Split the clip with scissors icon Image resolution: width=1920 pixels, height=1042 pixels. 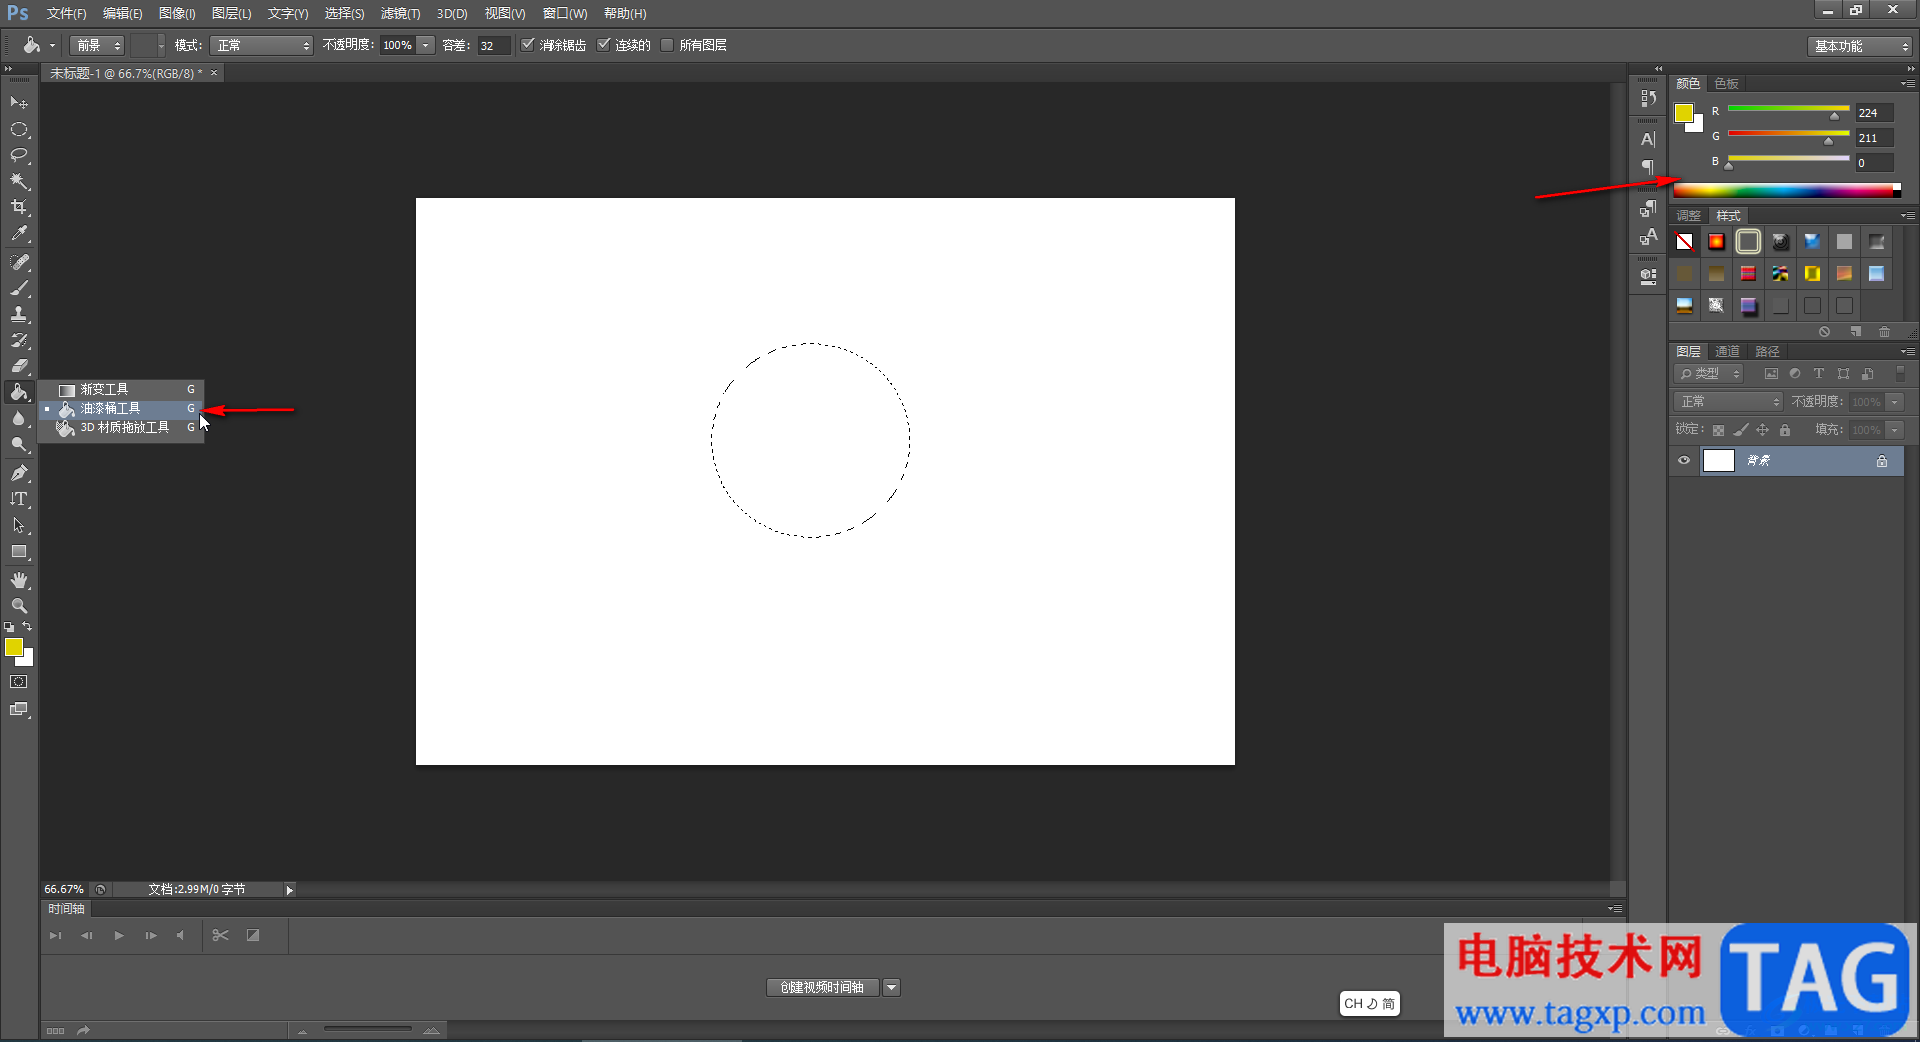coord(221,936)
